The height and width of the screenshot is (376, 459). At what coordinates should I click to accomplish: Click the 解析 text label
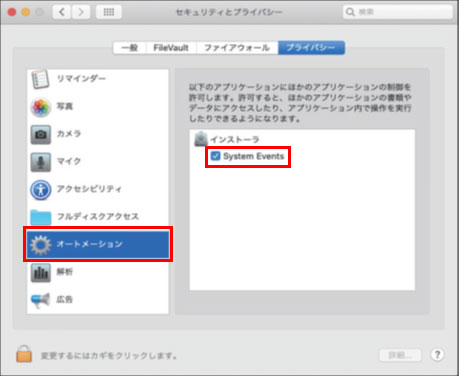[64, 272]
